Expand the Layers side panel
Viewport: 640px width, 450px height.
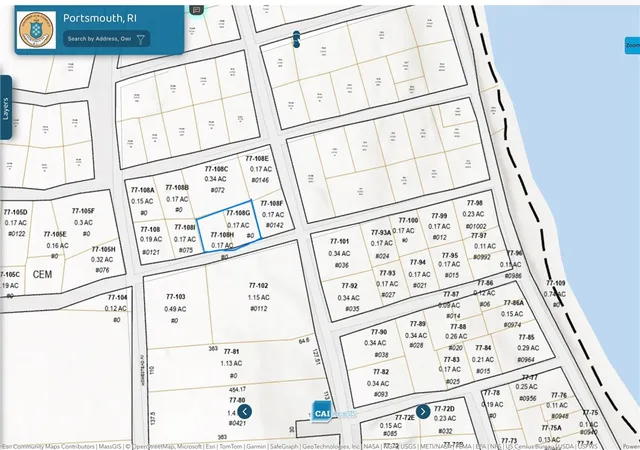click(x=6, y=108)
